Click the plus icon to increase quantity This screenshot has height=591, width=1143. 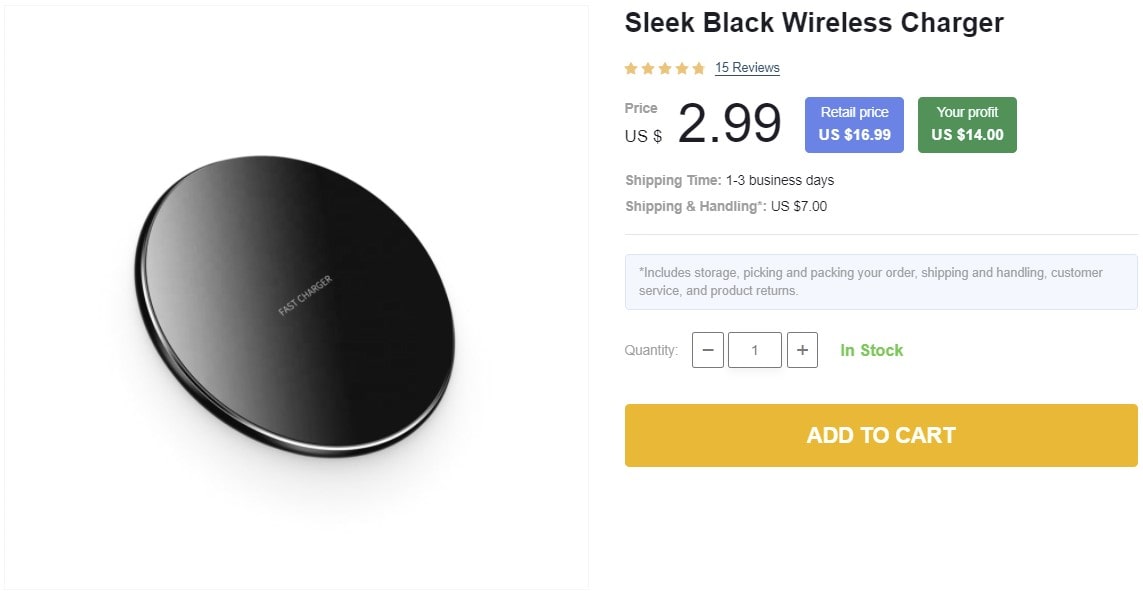802,350
